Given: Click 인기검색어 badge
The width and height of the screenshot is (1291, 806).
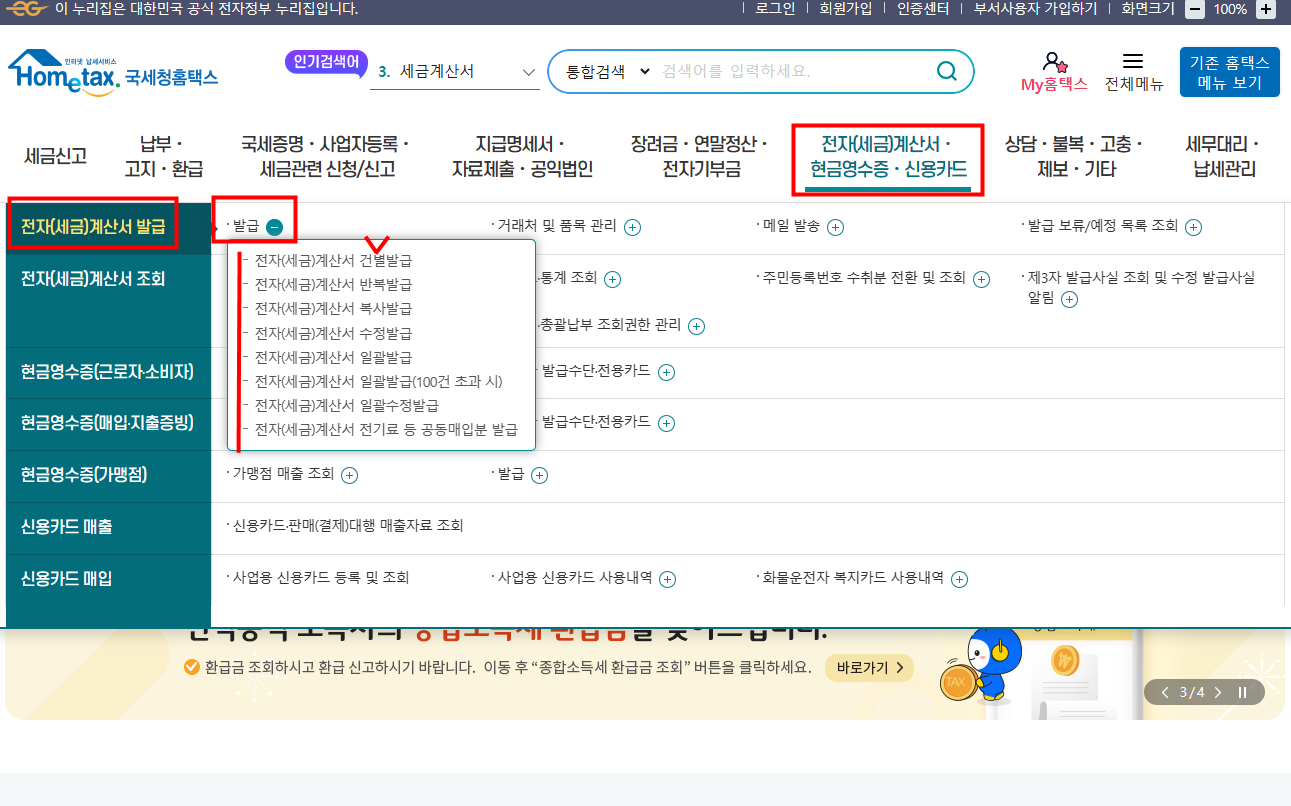Looking at the screenshot, I should (326, 62).
